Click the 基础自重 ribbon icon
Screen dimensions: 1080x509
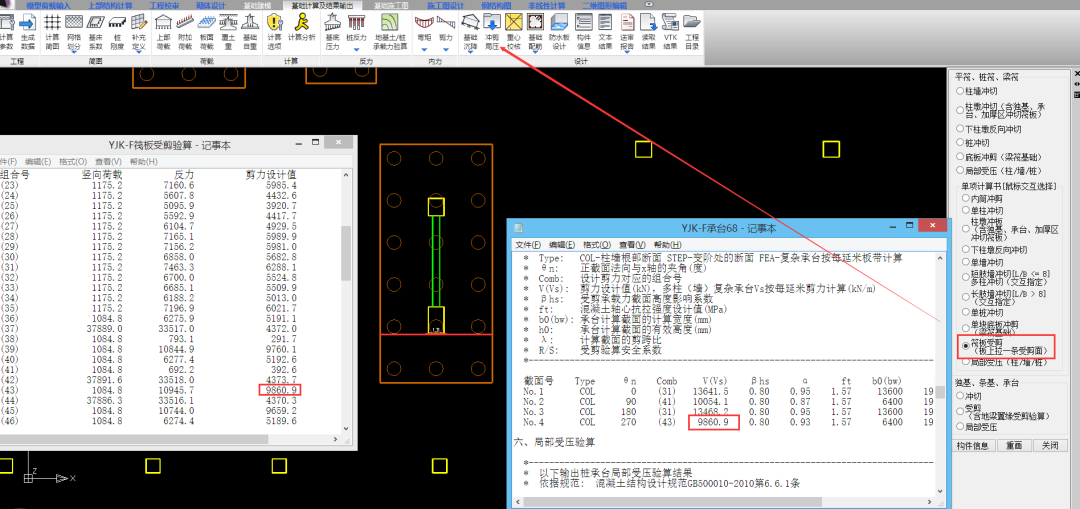click(249, 31)
